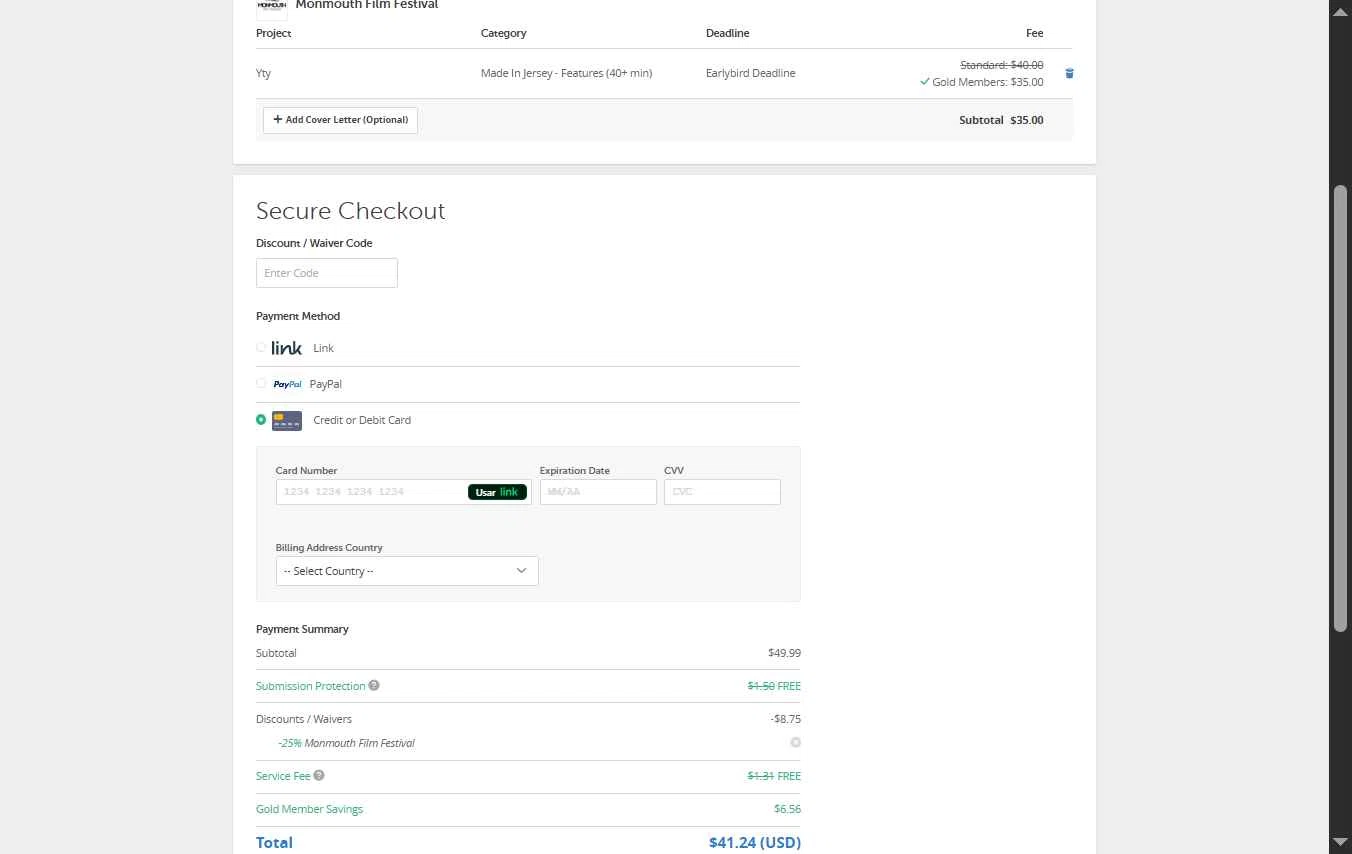Click the PayPal logo icon
The image size is (1352, 854).
[x=287, y=384]
